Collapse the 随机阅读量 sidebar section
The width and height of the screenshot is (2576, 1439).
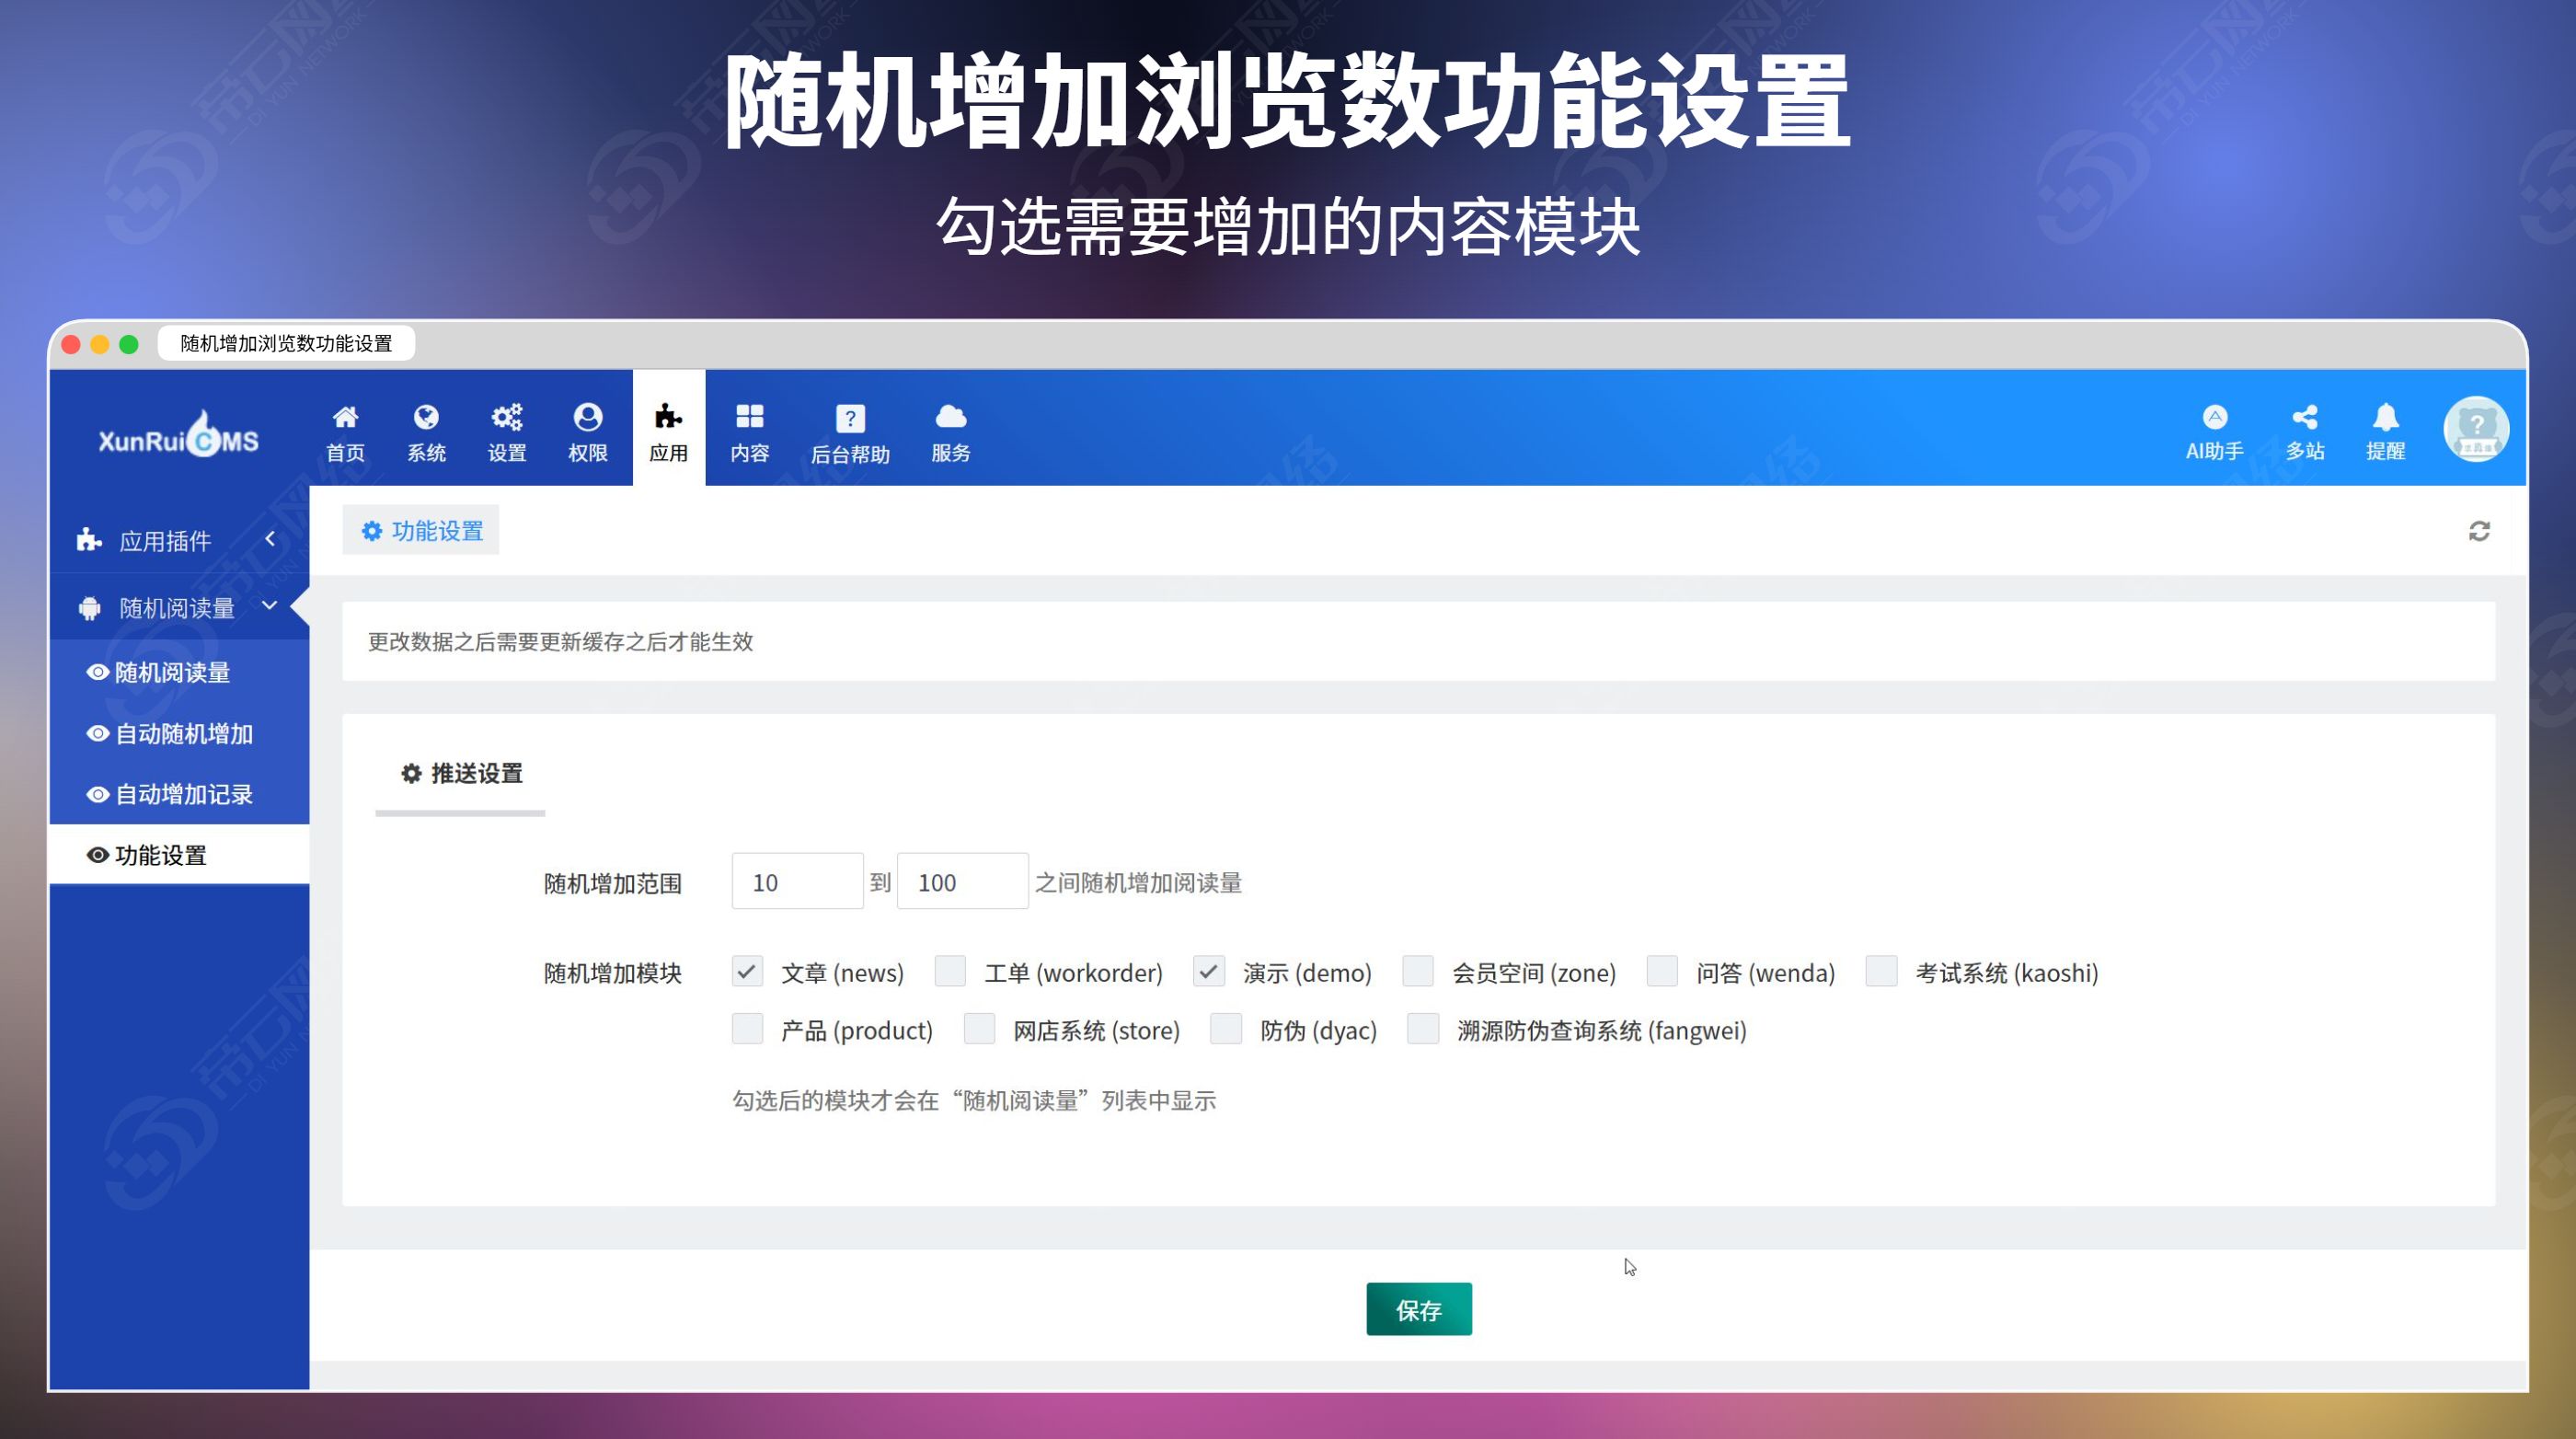268,605
